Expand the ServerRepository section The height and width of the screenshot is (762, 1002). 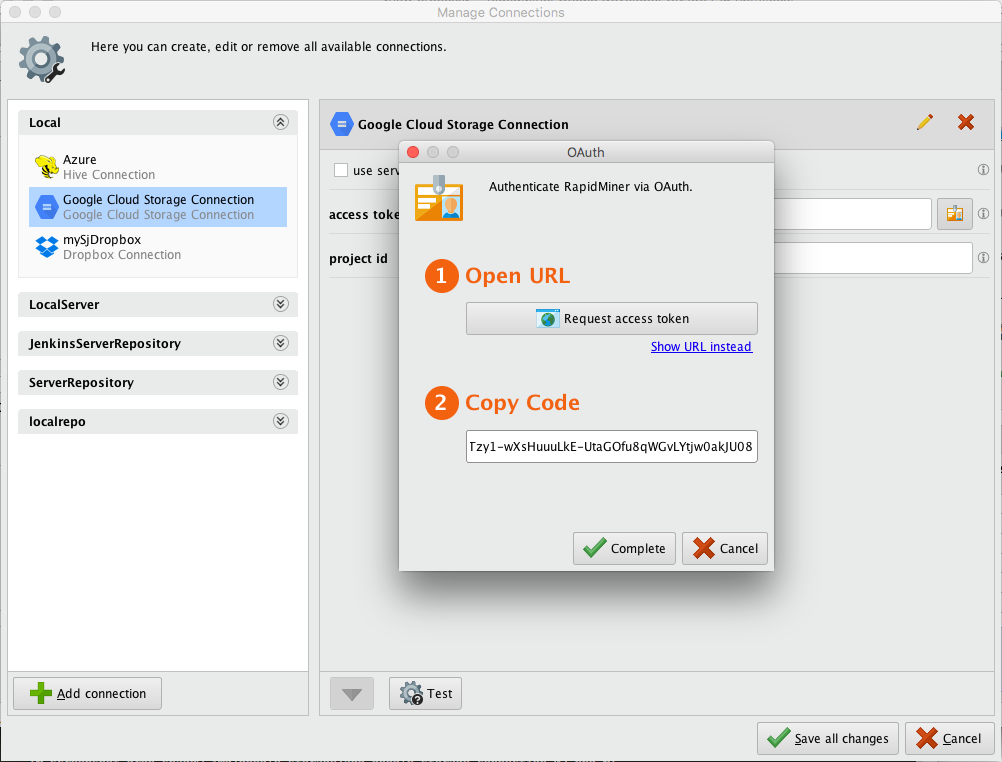coord(281,382)
